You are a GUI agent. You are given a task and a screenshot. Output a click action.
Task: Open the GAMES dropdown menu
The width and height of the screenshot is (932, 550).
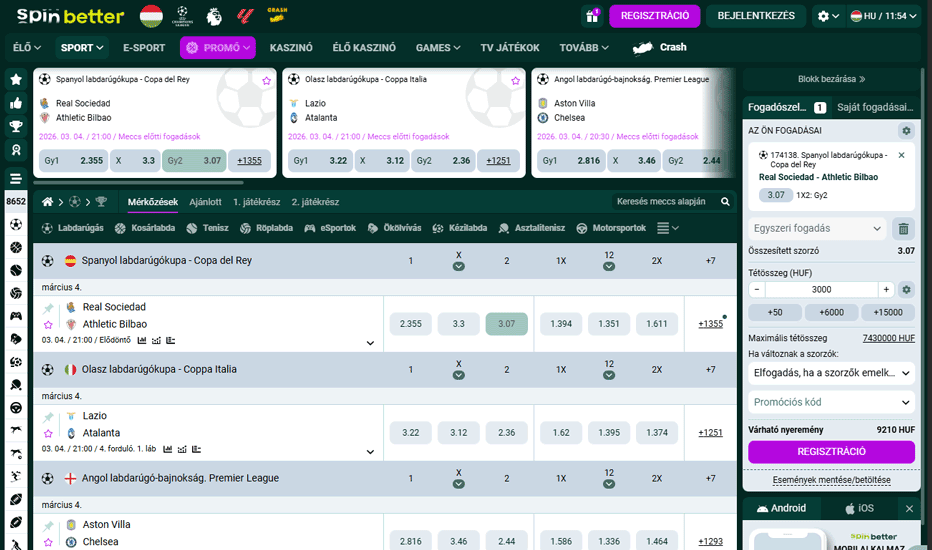pos(438,48)
